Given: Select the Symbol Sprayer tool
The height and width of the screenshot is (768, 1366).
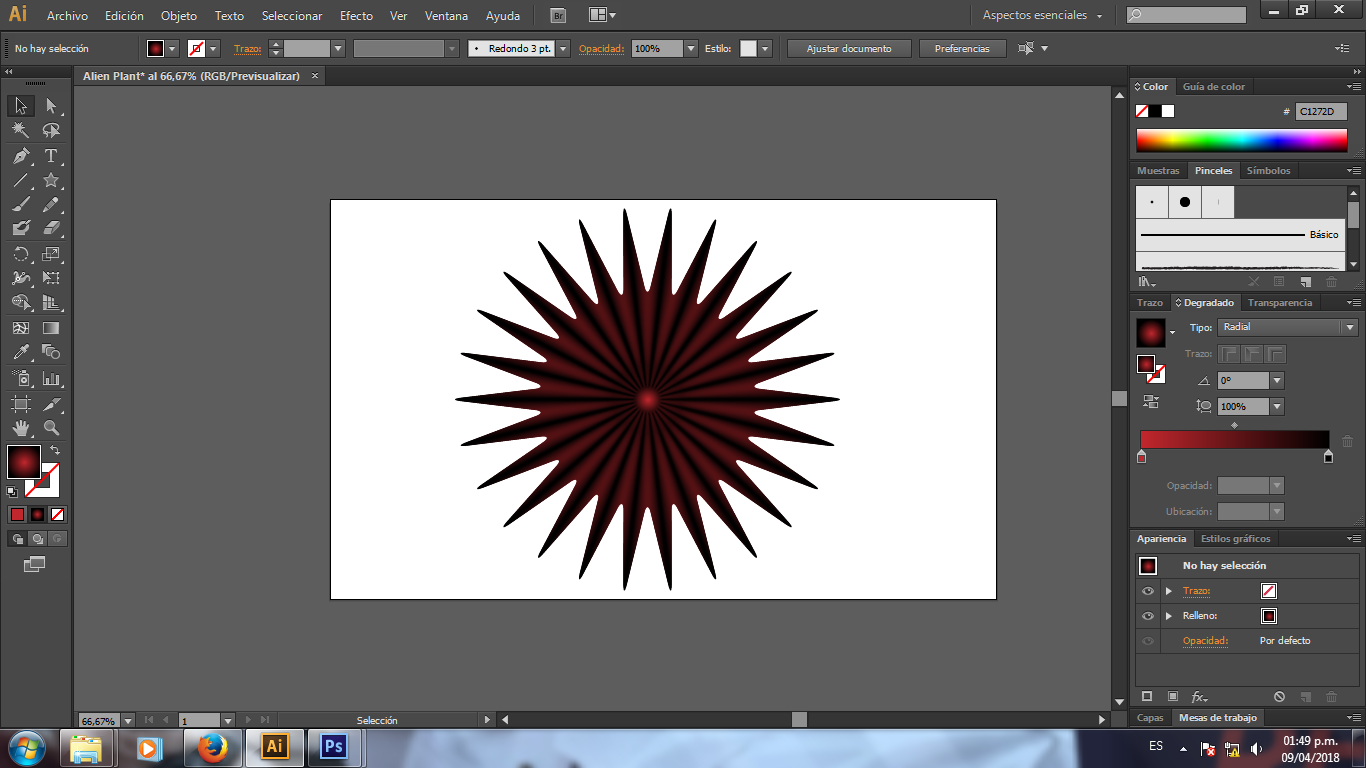Looking at the screenshot, I should (x=21, y=379).
